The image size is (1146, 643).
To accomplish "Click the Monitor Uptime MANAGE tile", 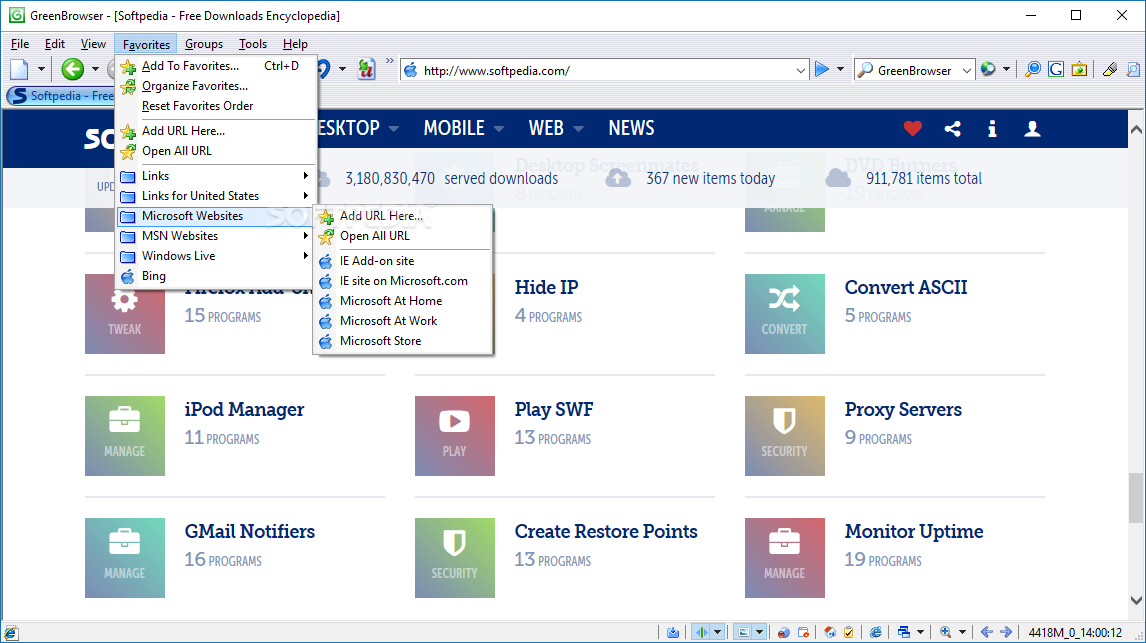I will tap(784, 558).
